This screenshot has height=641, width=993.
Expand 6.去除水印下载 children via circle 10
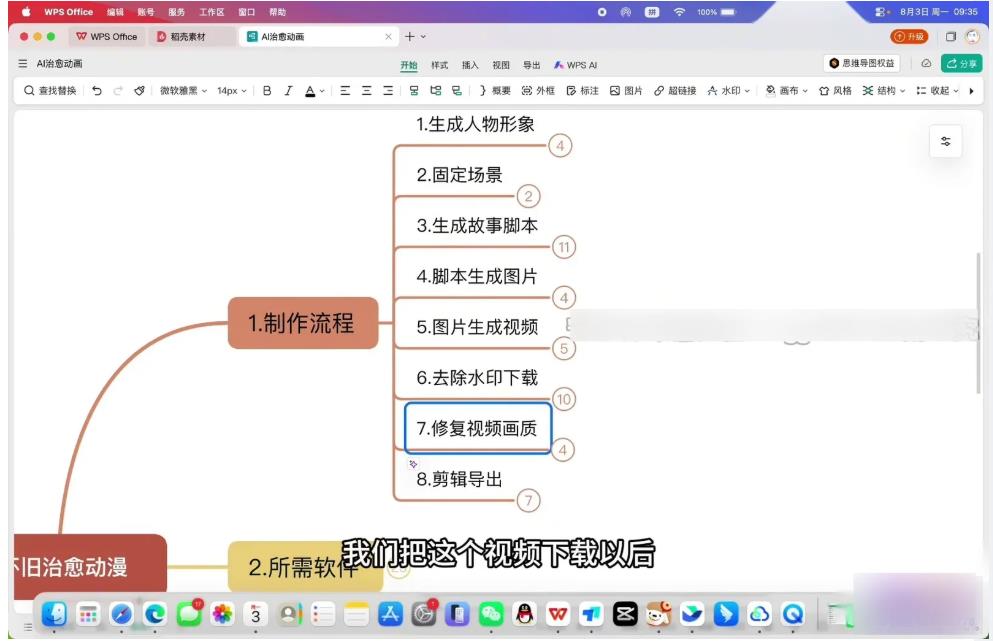click(564, 399)
